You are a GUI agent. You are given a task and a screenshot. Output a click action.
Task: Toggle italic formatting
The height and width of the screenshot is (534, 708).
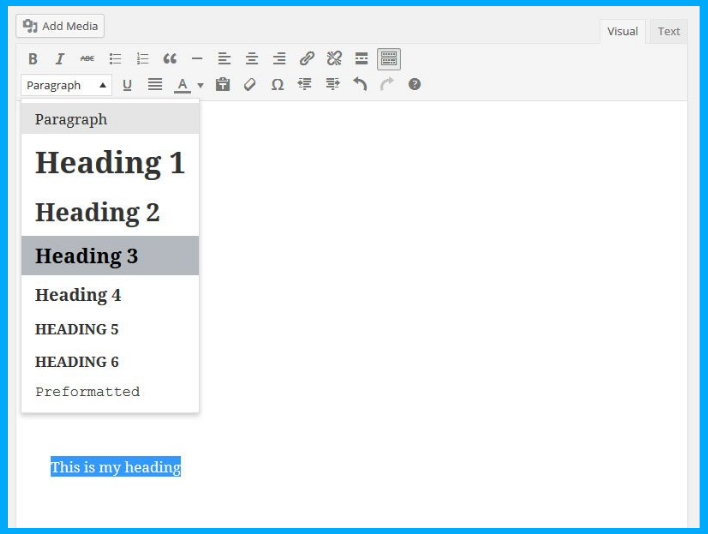tap(60, 59)
